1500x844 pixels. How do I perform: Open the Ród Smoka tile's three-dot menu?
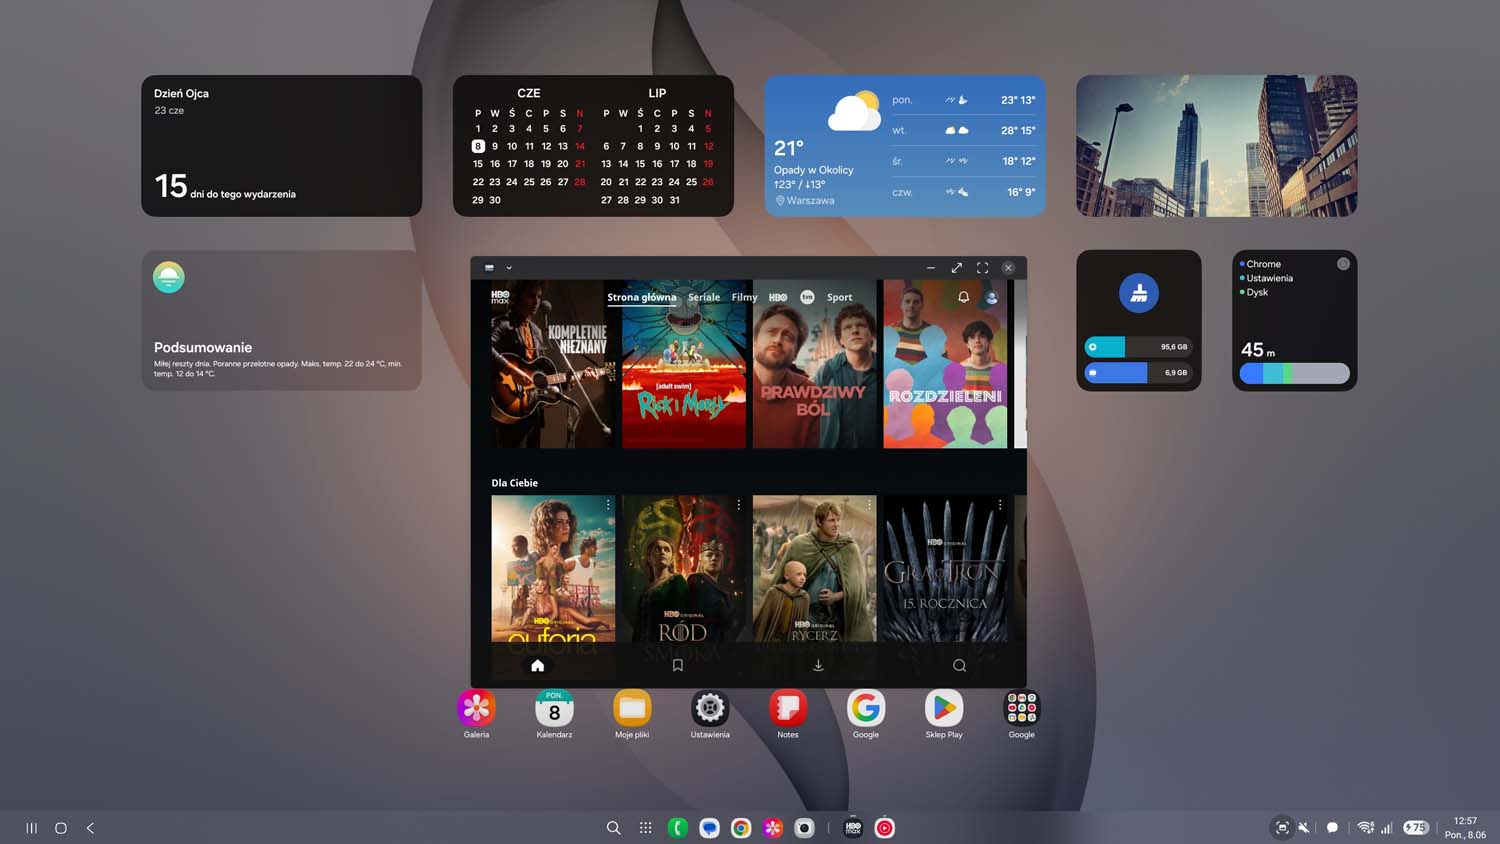pyautogui.click(x=739, y=505)
